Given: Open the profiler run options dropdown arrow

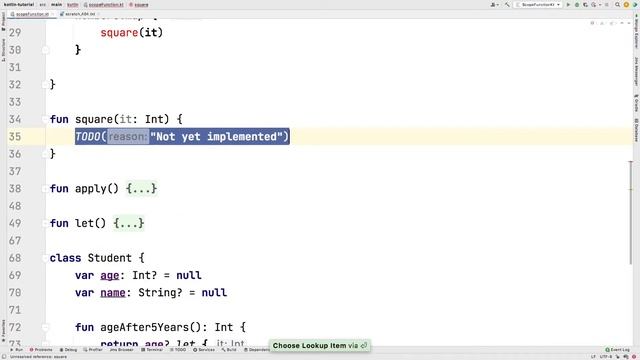Looking at the screenshot, I should tap(600, 4).
